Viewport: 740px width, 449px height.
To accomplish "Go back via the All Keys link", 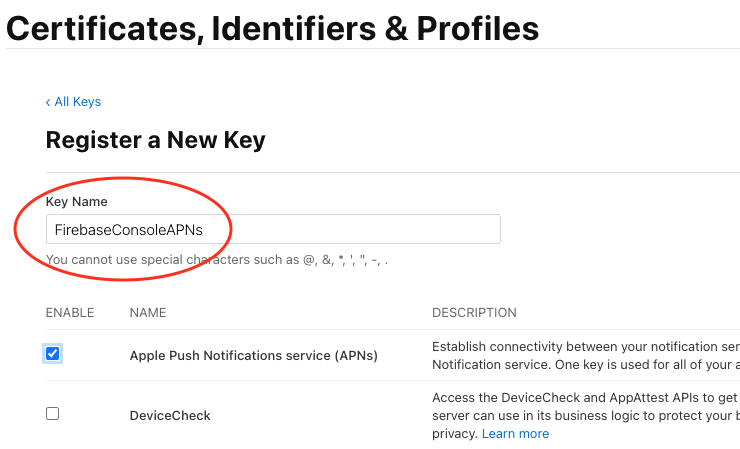I will pyautogui.click(x=77, y=102).
